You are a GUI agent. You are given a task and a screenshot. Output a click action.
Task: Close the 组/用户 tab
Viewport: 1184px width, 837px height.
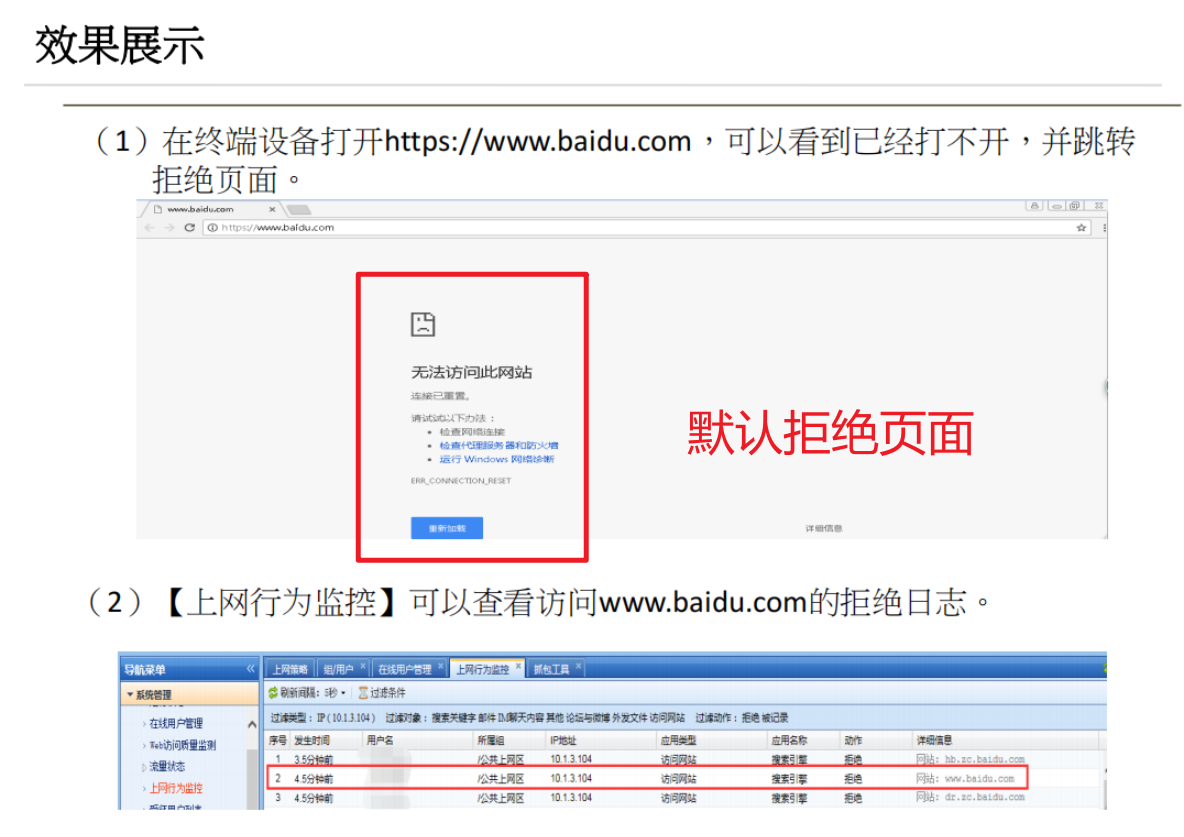[x=363, y=666]
